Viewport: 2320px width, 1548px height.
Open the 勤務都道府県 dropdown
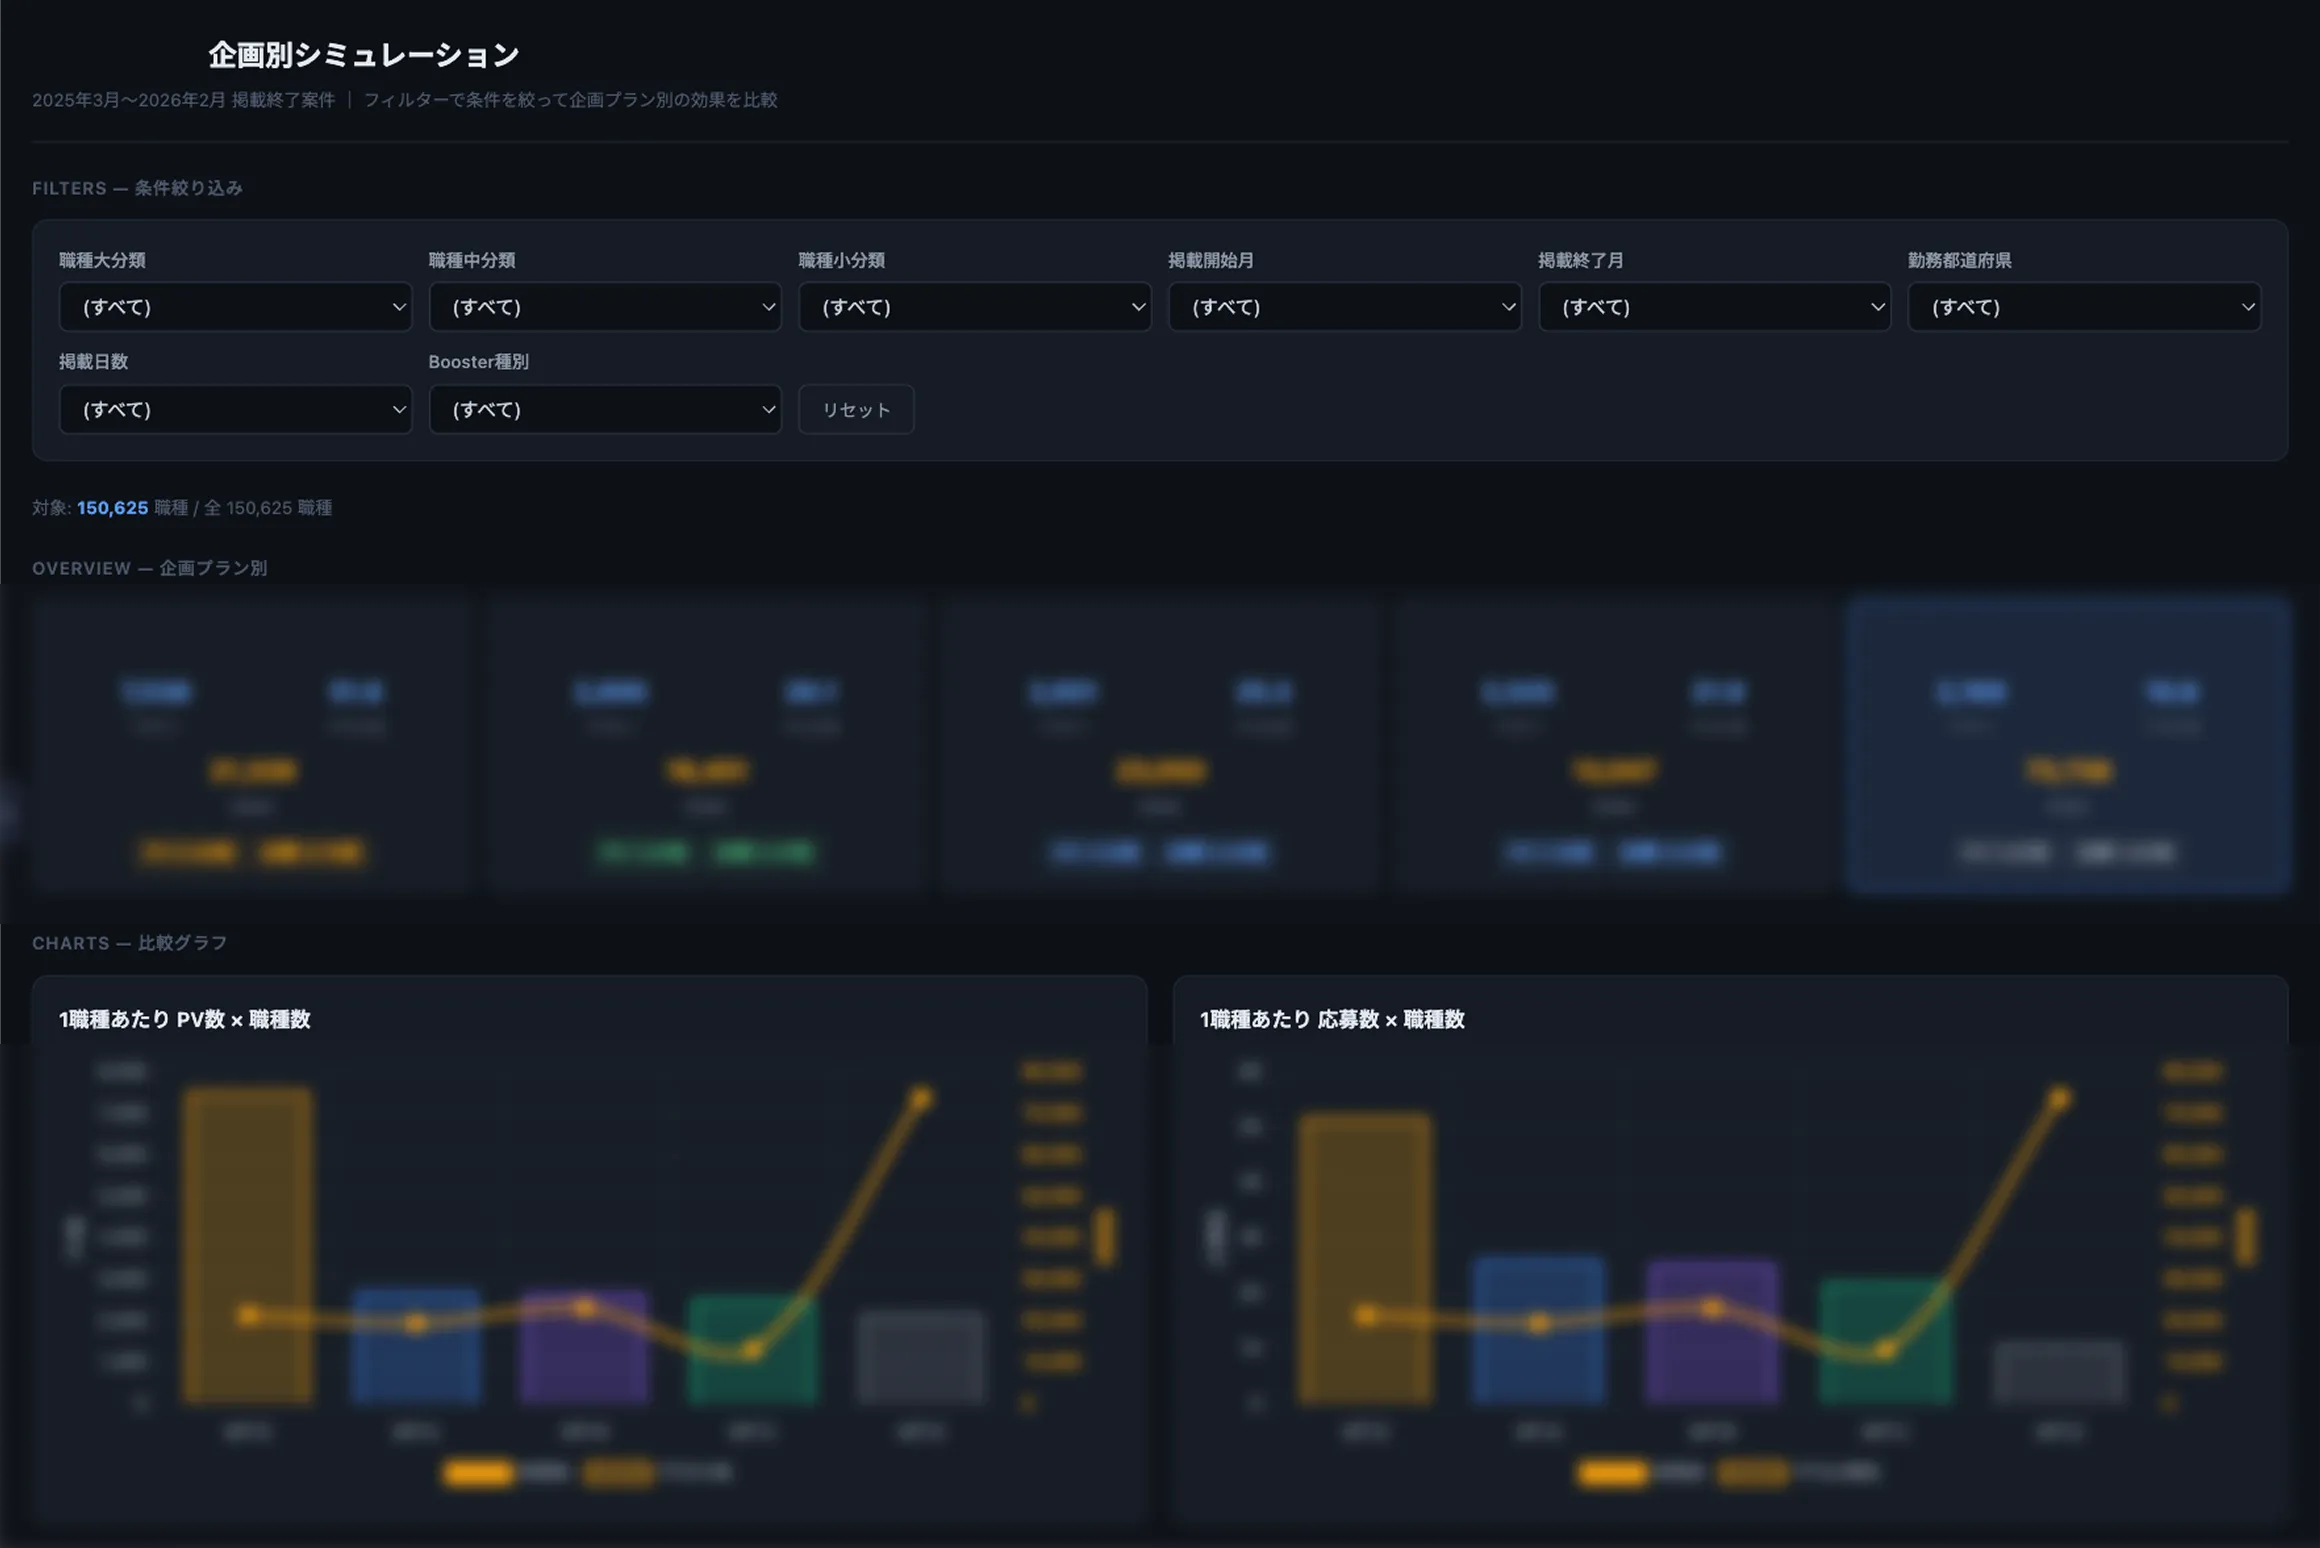2084,307
